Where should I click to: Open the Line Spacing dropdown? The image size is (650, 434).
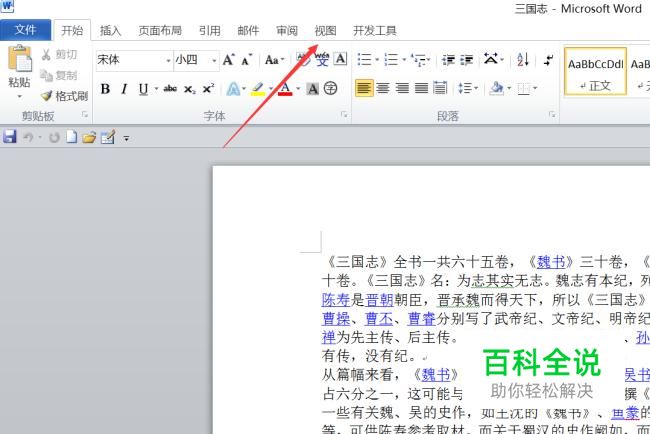tap(468, 88)
